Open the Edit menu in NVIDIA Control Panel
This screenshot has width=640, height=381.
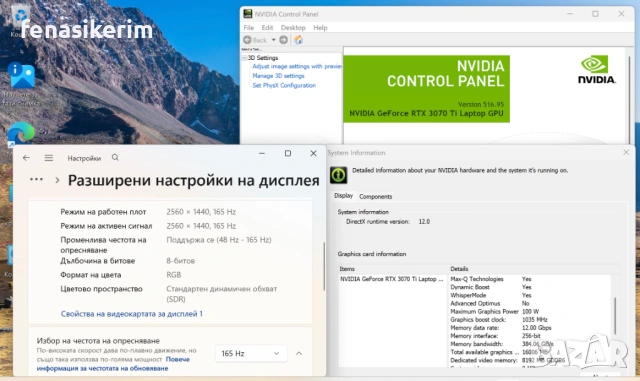(x=267, y=28)
